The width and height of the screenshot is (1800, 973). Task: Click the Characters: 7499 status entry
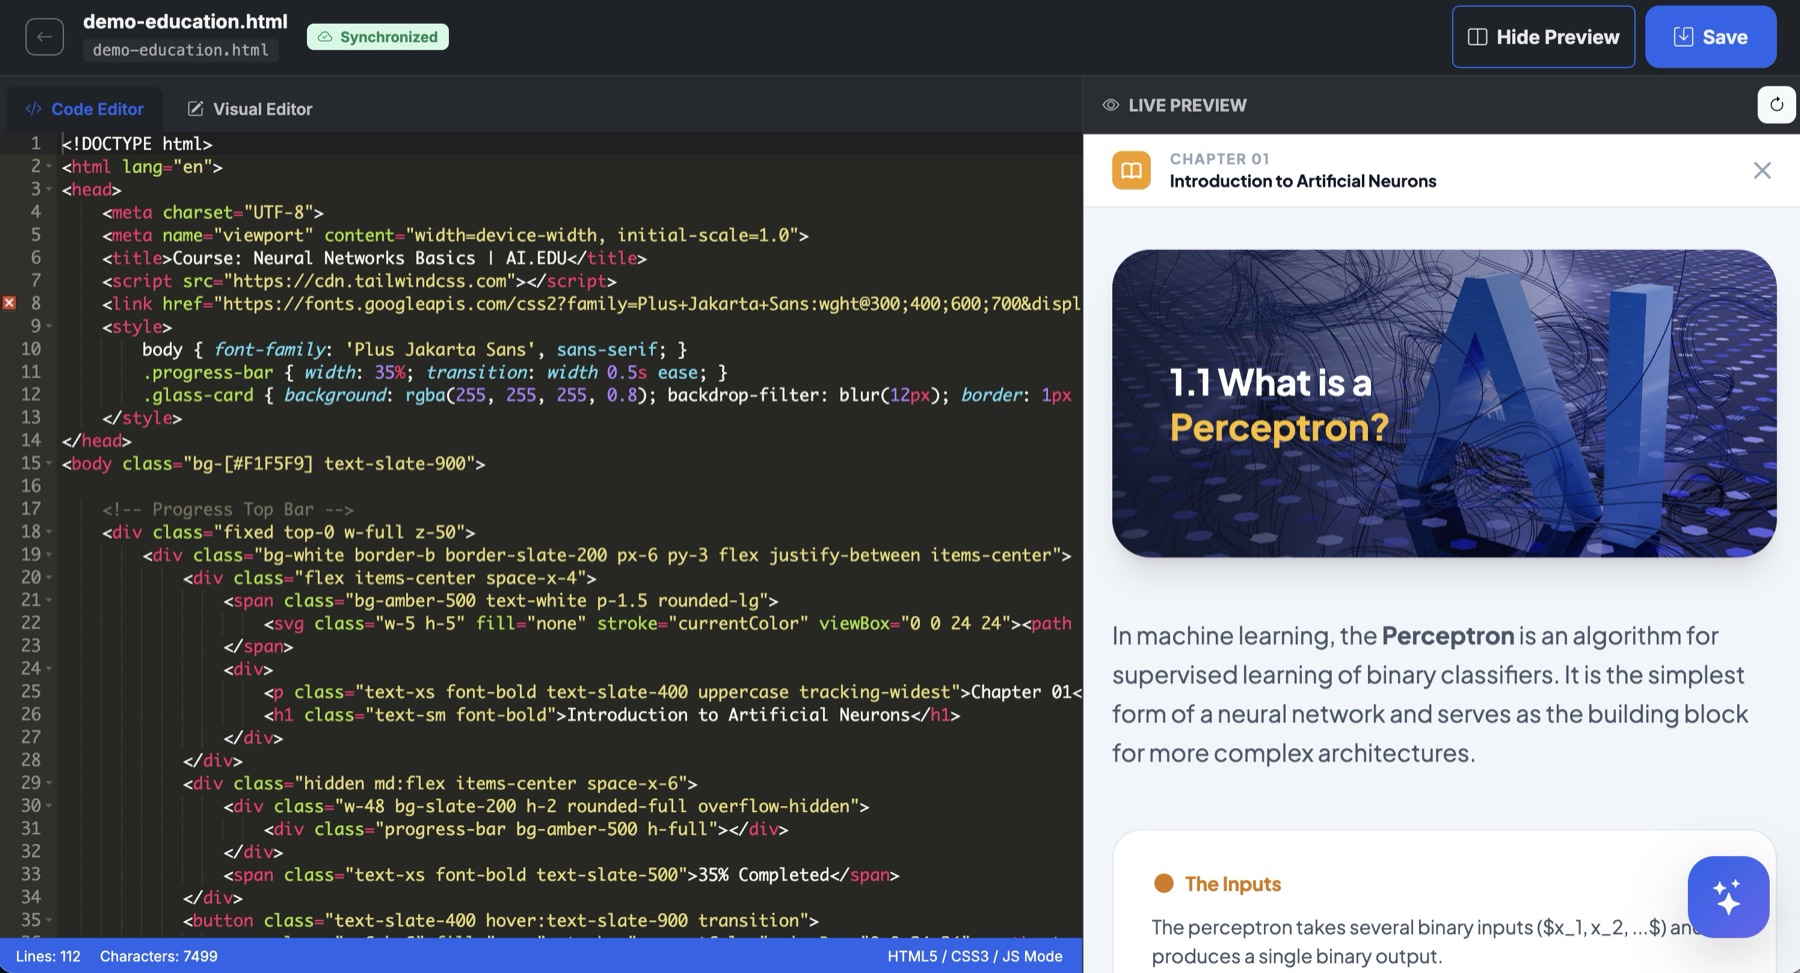159,956
